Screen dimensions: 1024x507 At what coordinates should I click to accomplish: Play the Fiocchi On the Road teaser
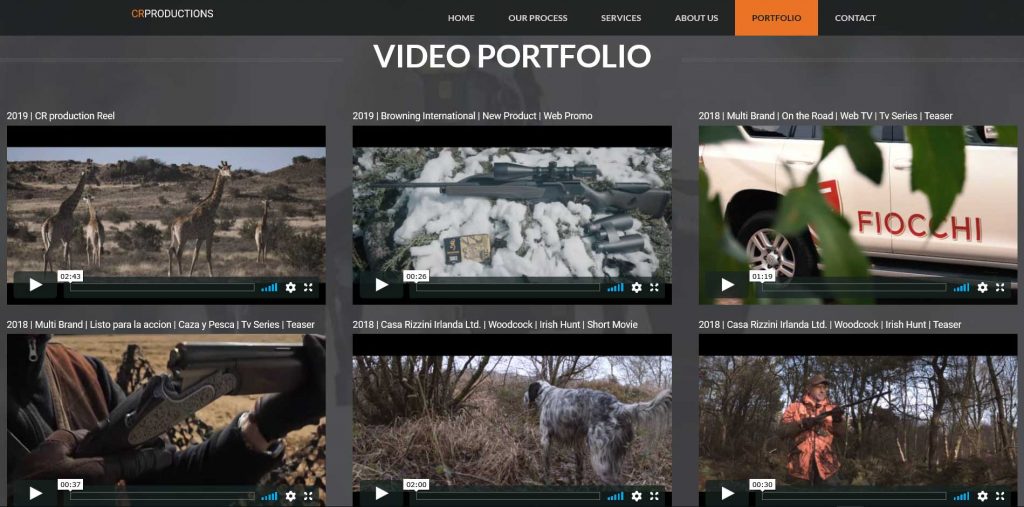click(727, 286)
